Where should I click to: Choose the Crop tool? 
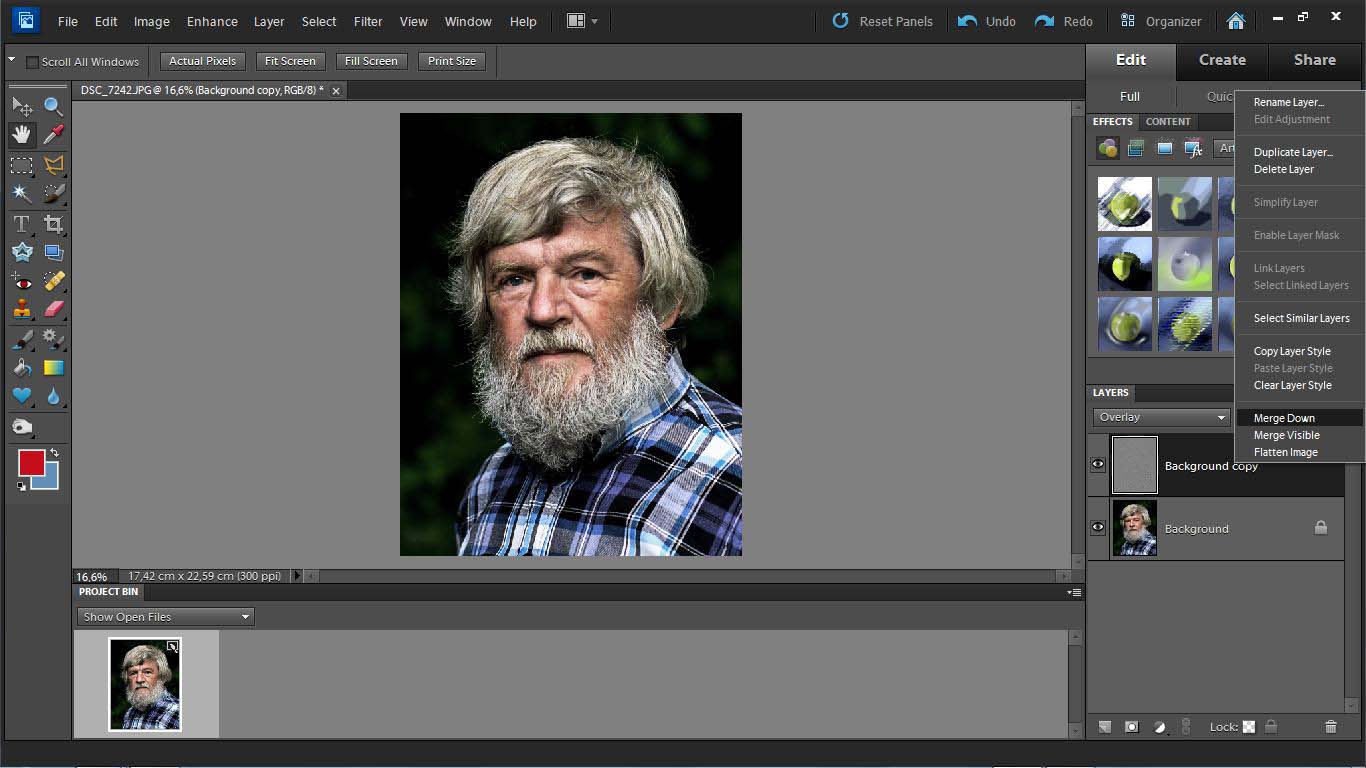click(53, 224)
